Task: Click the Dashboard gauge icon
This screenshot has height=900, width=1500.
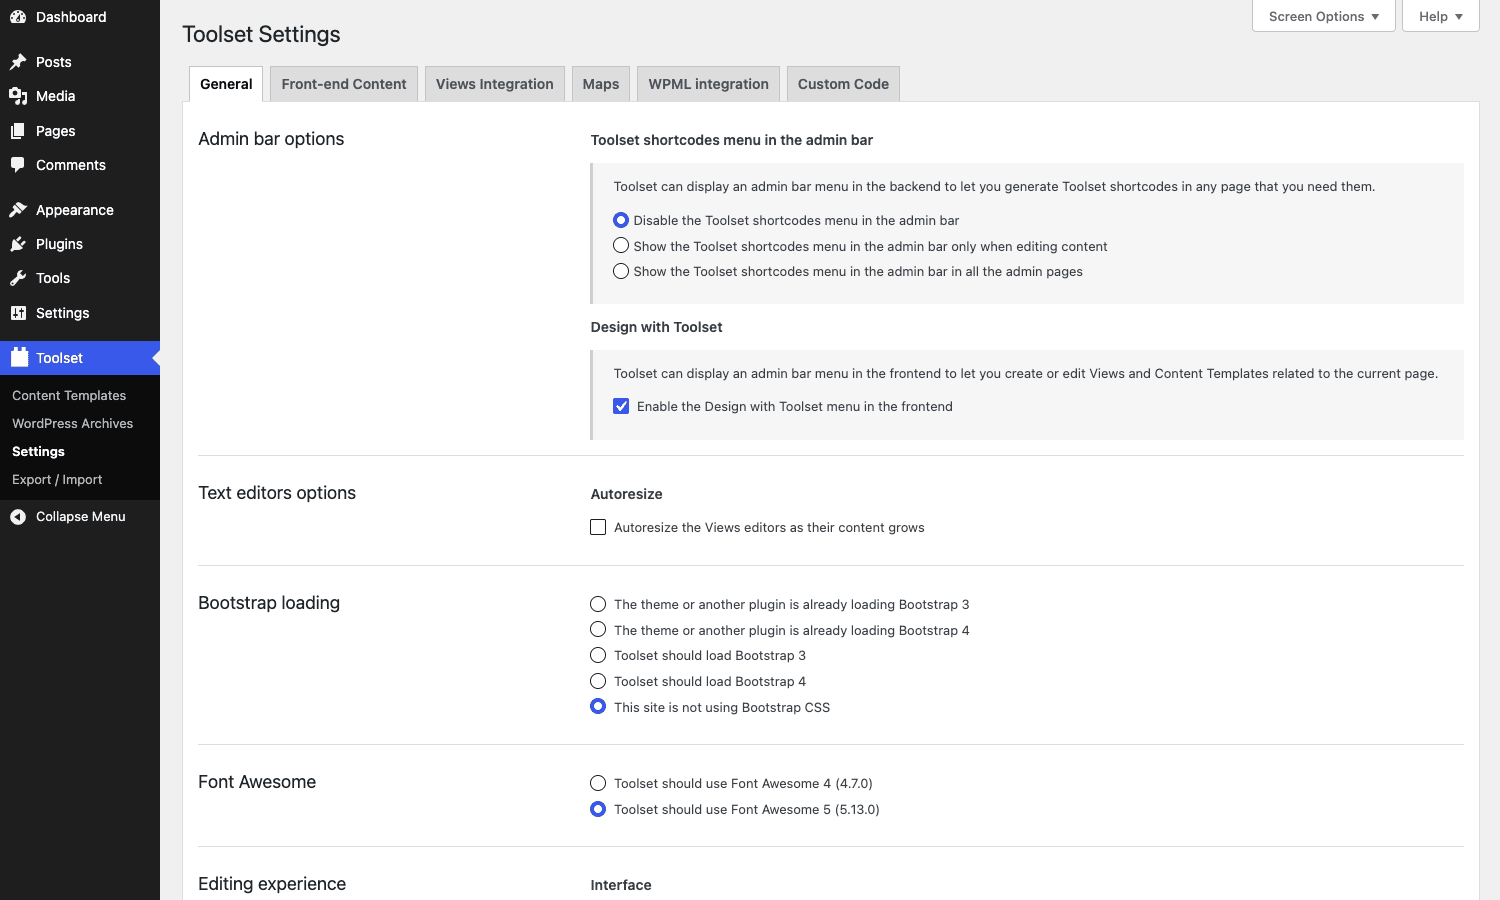Action: click(18, 17)
